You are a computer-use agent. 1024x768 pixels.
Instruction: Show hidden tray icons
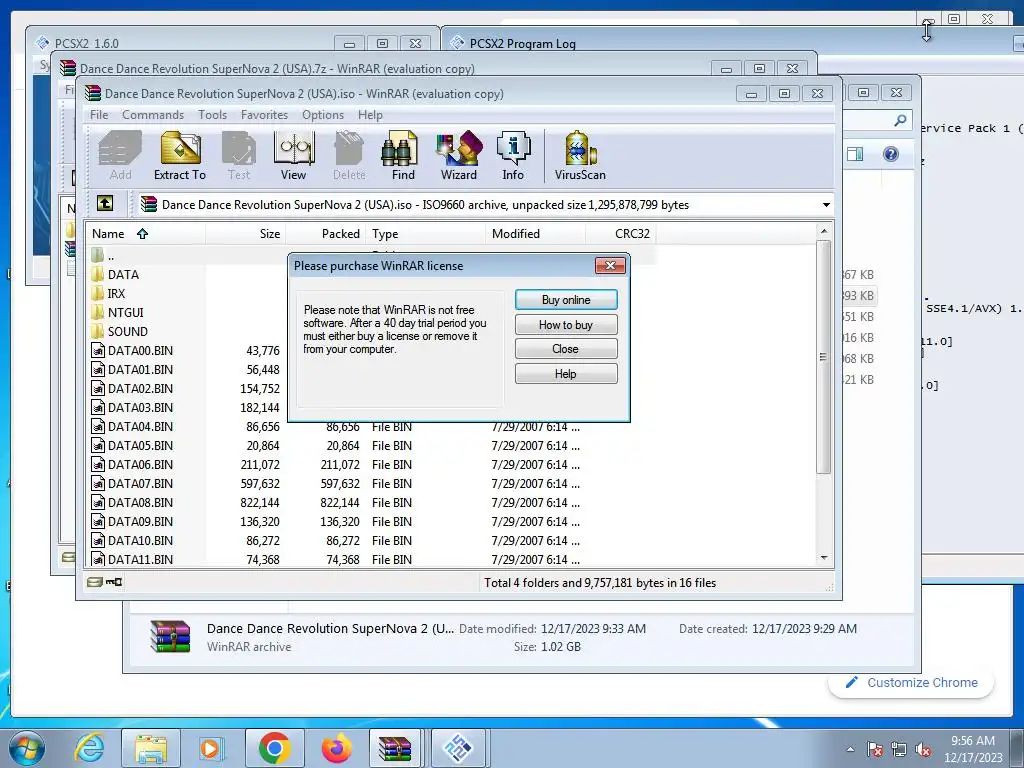point(850,749)
